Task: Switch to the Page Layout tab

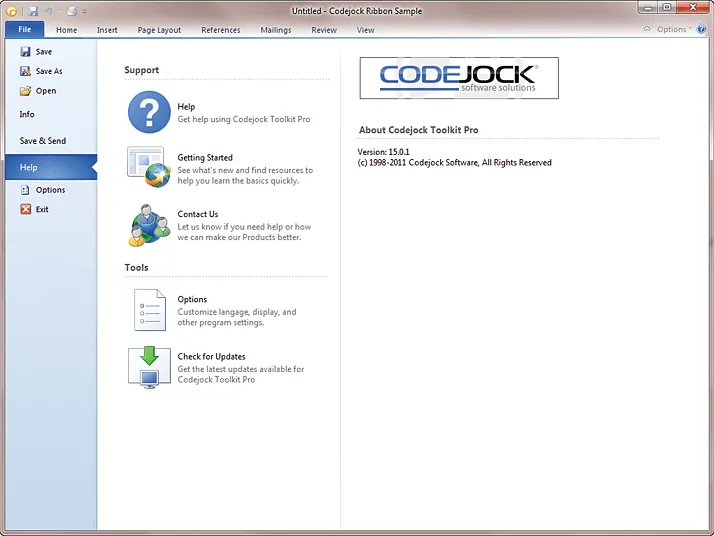Action: click(159, 30)
